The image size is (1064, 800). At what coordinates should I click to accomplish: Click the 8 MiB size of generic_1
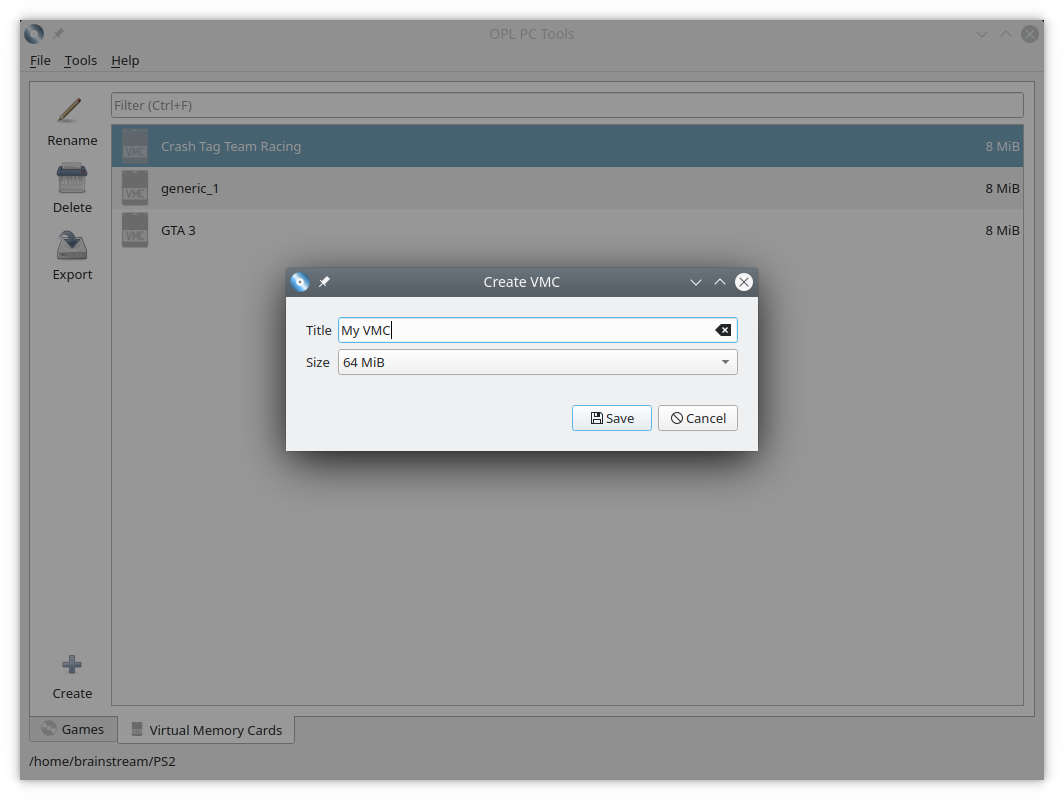tap(1002, 188)
